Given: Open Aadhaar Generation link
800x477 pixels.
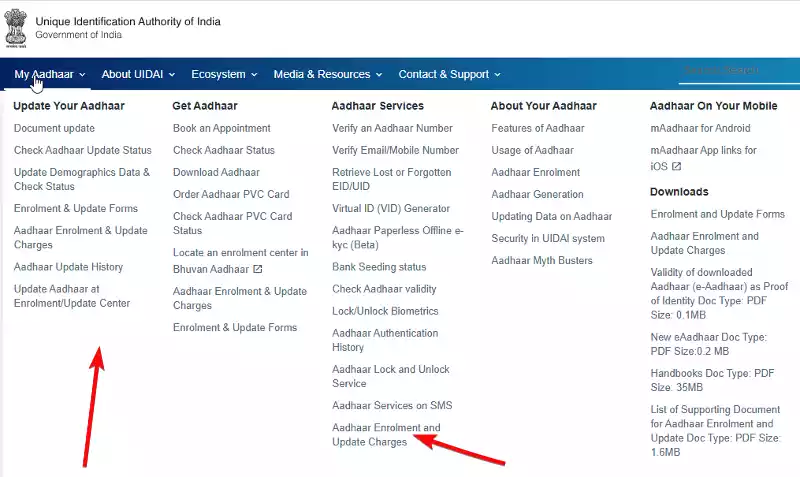Looking at the screenshot, I should [537, 194].
